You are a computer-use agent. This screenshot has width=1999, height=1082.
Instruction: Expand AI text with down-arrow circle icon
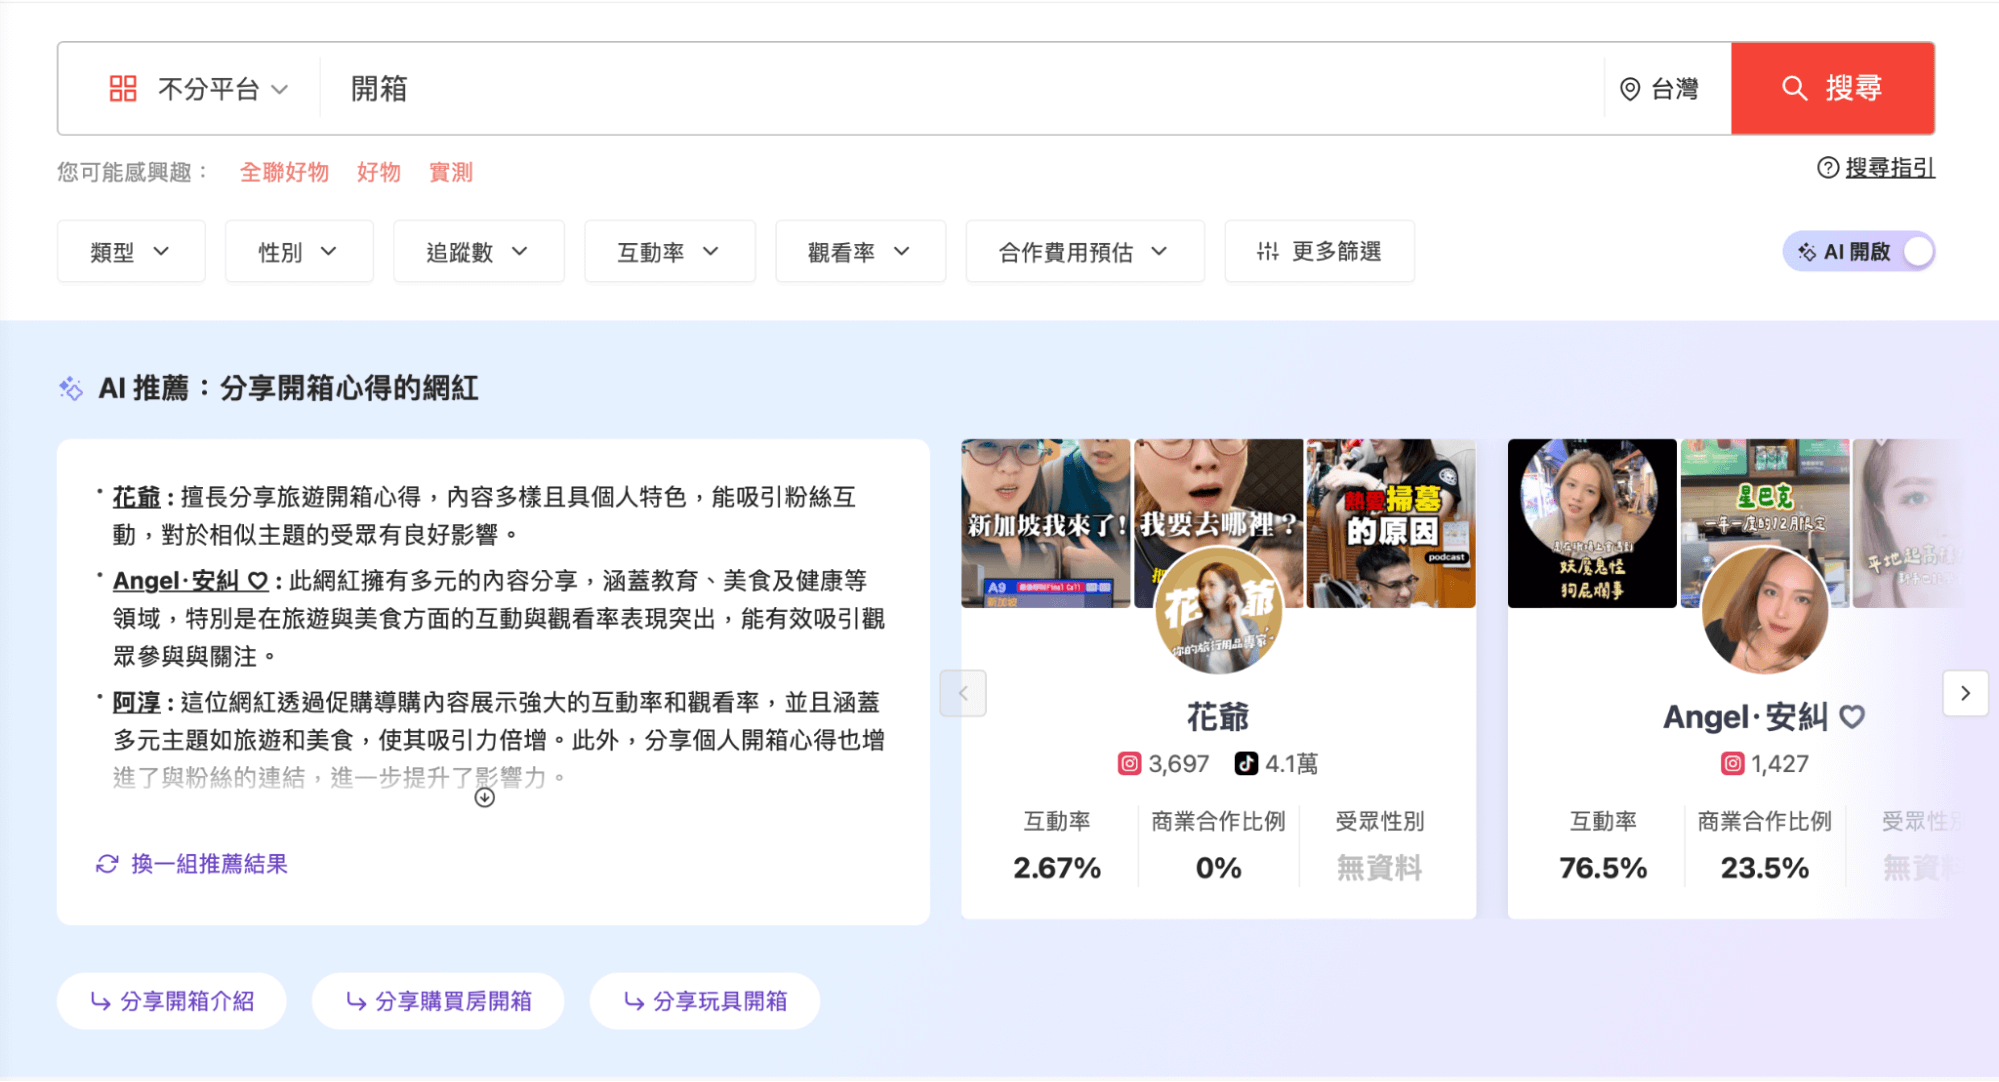click(x=485, y=797)
